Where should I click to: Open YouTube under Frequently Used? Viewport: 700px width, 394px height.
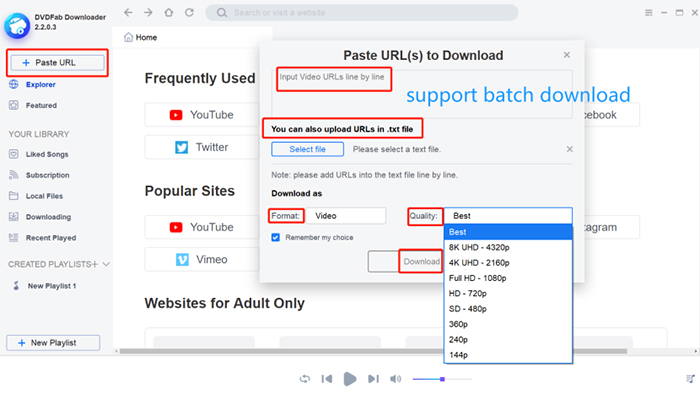pos(202,115)
